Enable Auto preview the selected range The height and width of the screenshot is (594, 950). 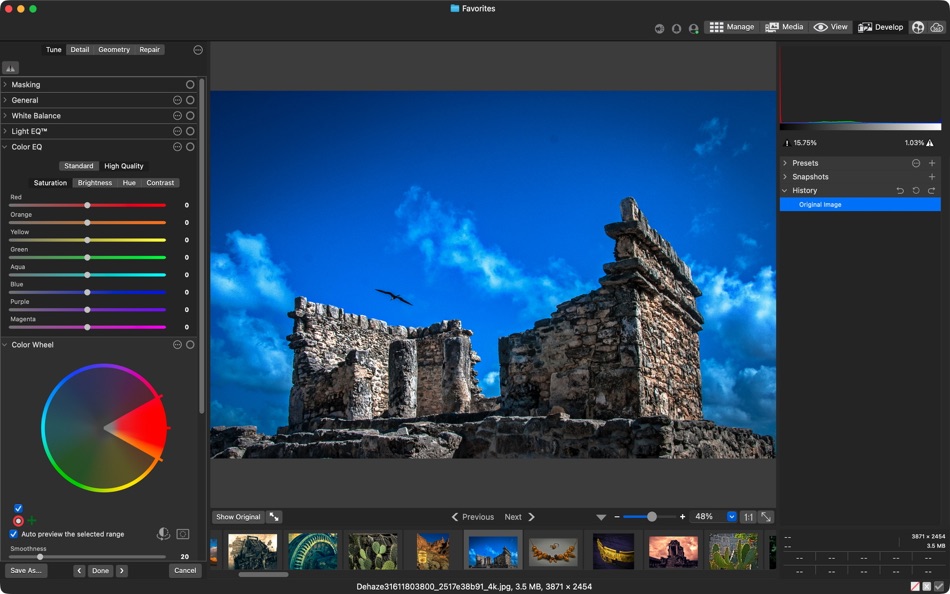tap(13, 534)
